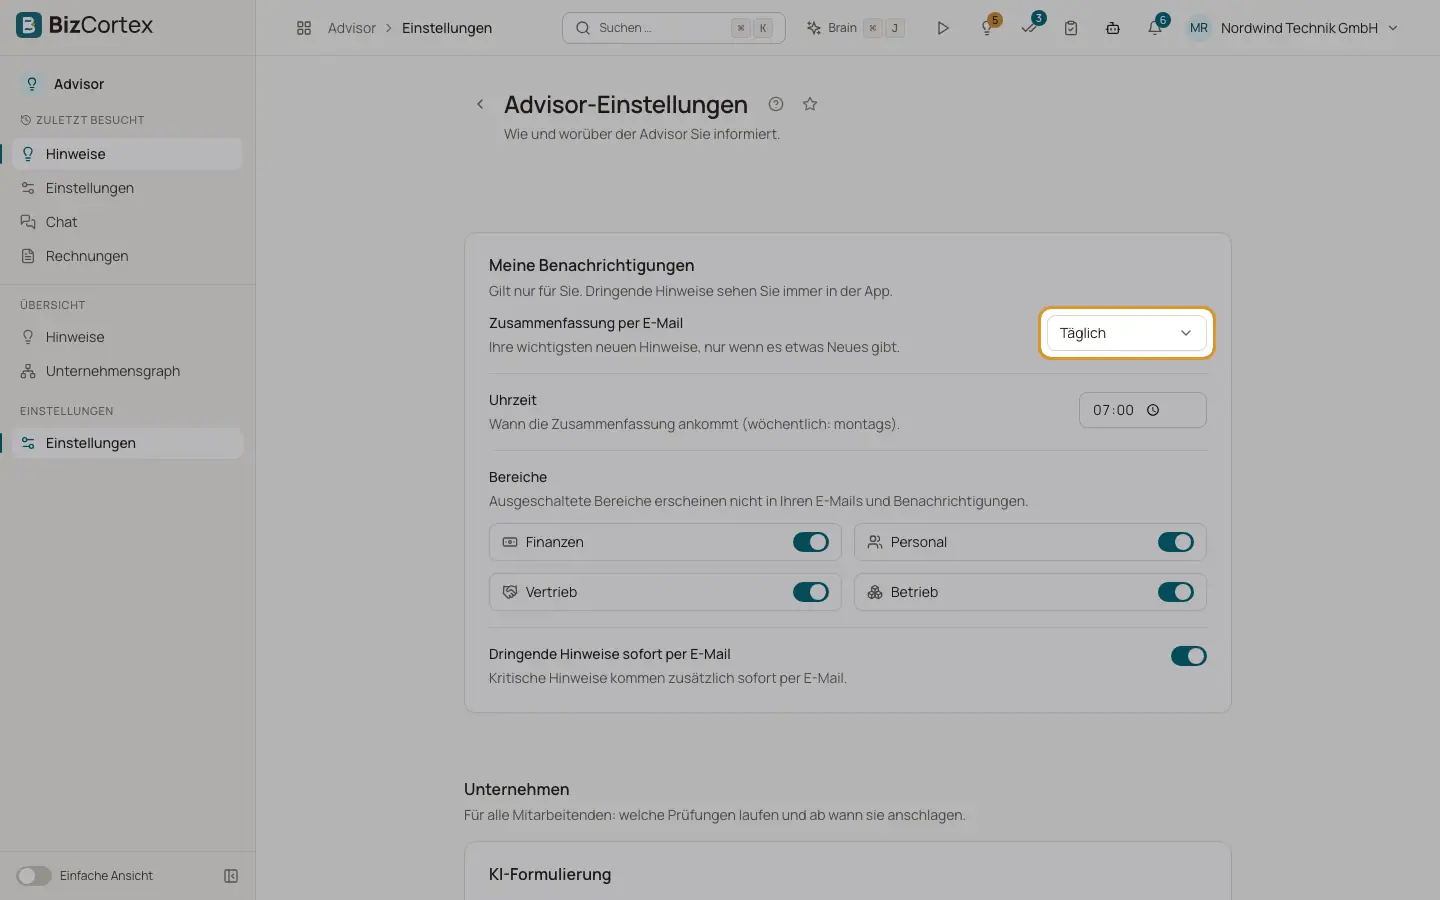
Task: Click the help question mark beside title
Action: pyautogui.click(x=776, y=104)
